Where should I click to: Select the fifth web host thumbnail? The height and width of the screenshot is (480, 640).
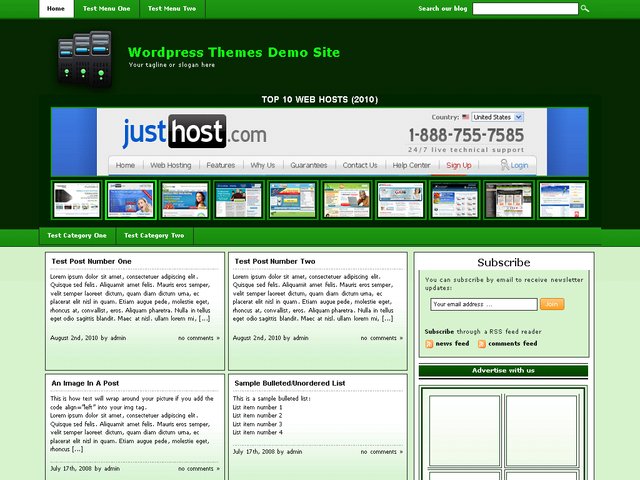293,200
